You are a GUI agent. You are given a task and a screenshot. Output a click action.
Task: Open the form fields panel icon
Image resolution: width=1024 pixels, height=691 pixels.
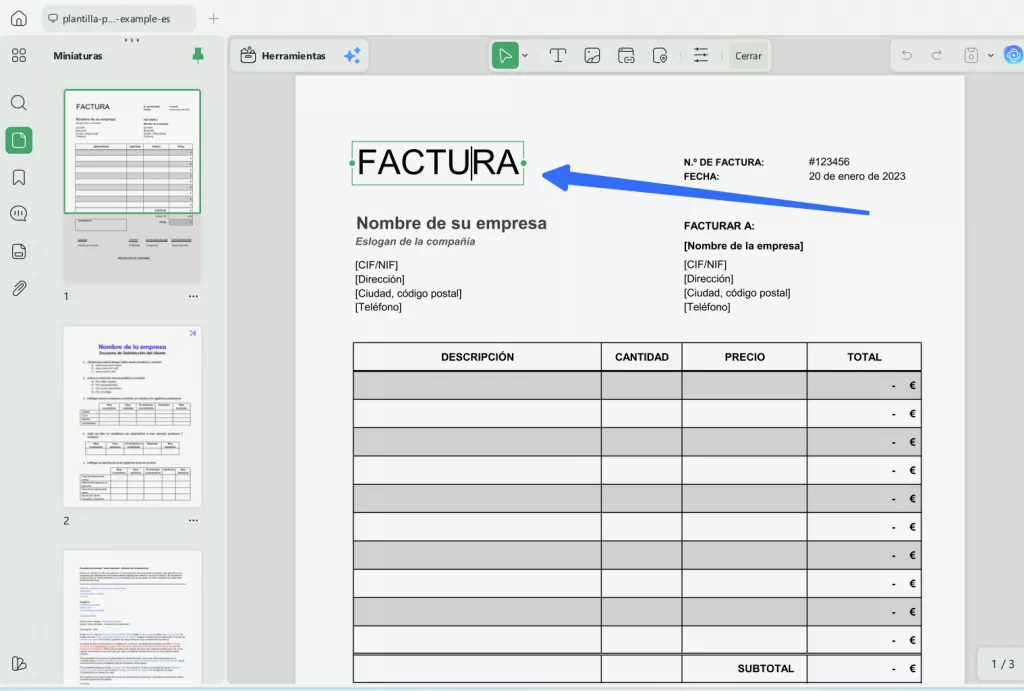19,251
